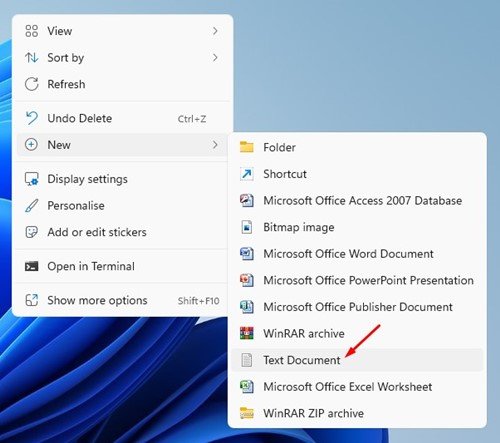Click the WinRAR archive books icon
Image resolution: width=500 pixels, height=443 pixels.
coord(247,333)
